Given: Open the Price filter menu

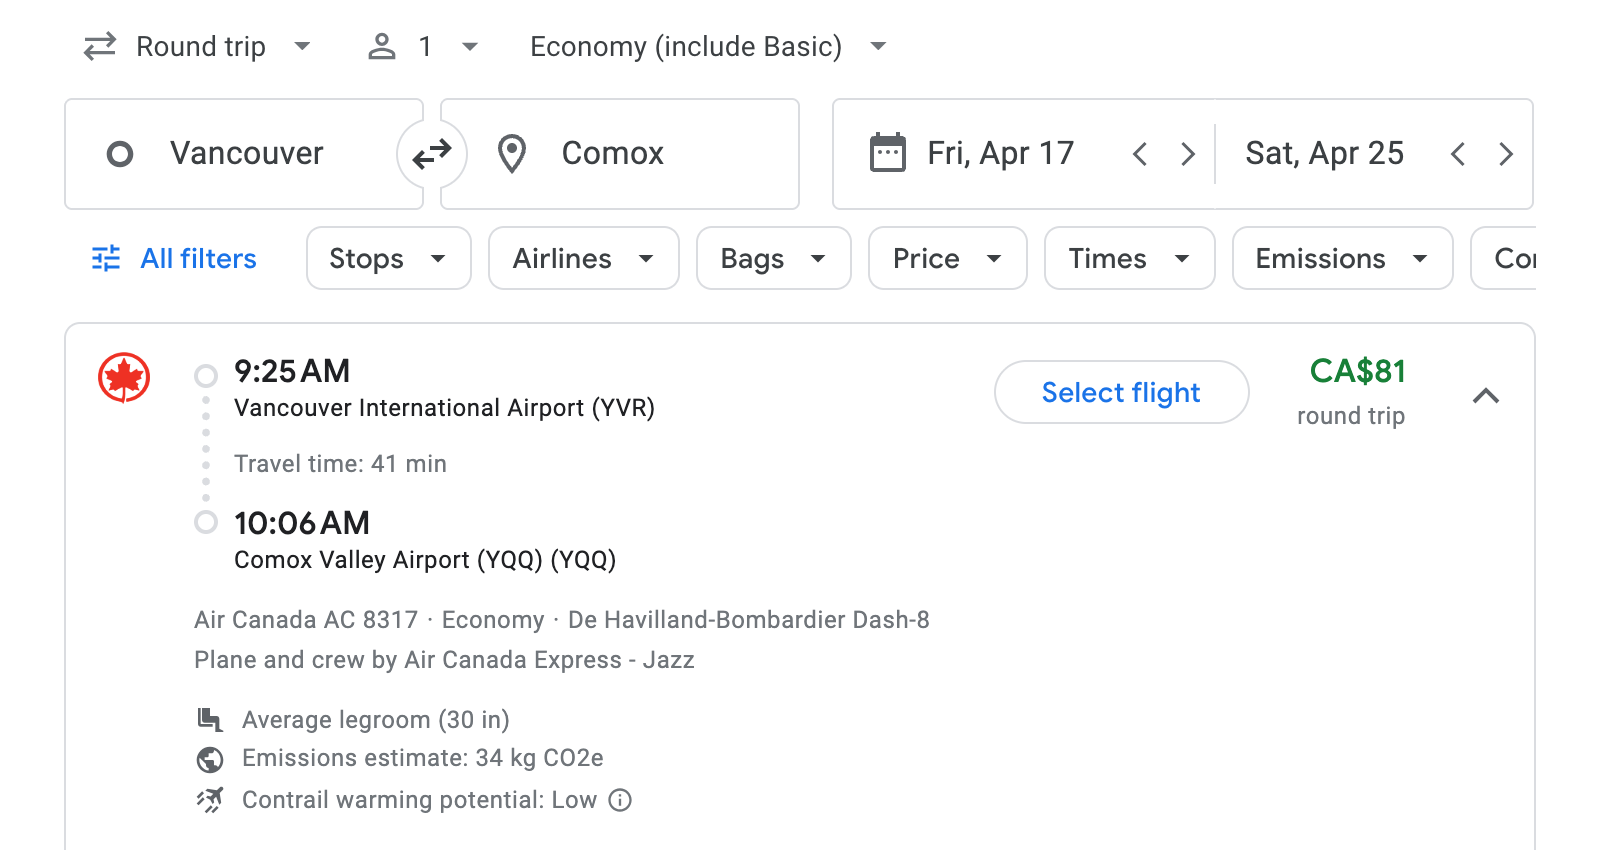Looking at the screenshot, I should (946, 258).
